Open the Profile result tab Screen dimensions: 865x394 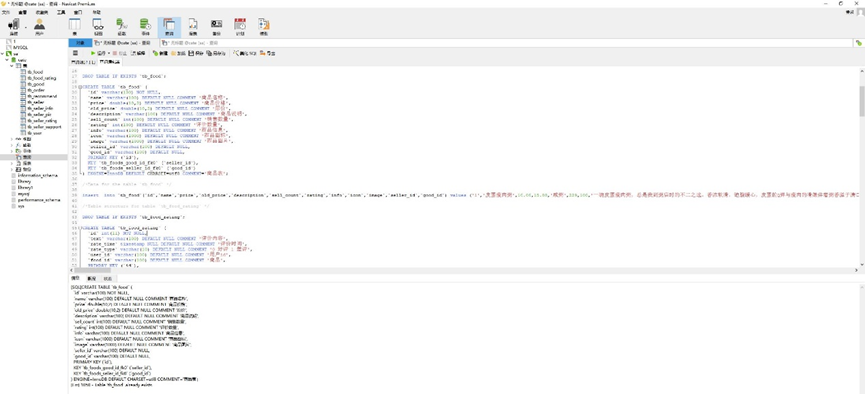92,279
